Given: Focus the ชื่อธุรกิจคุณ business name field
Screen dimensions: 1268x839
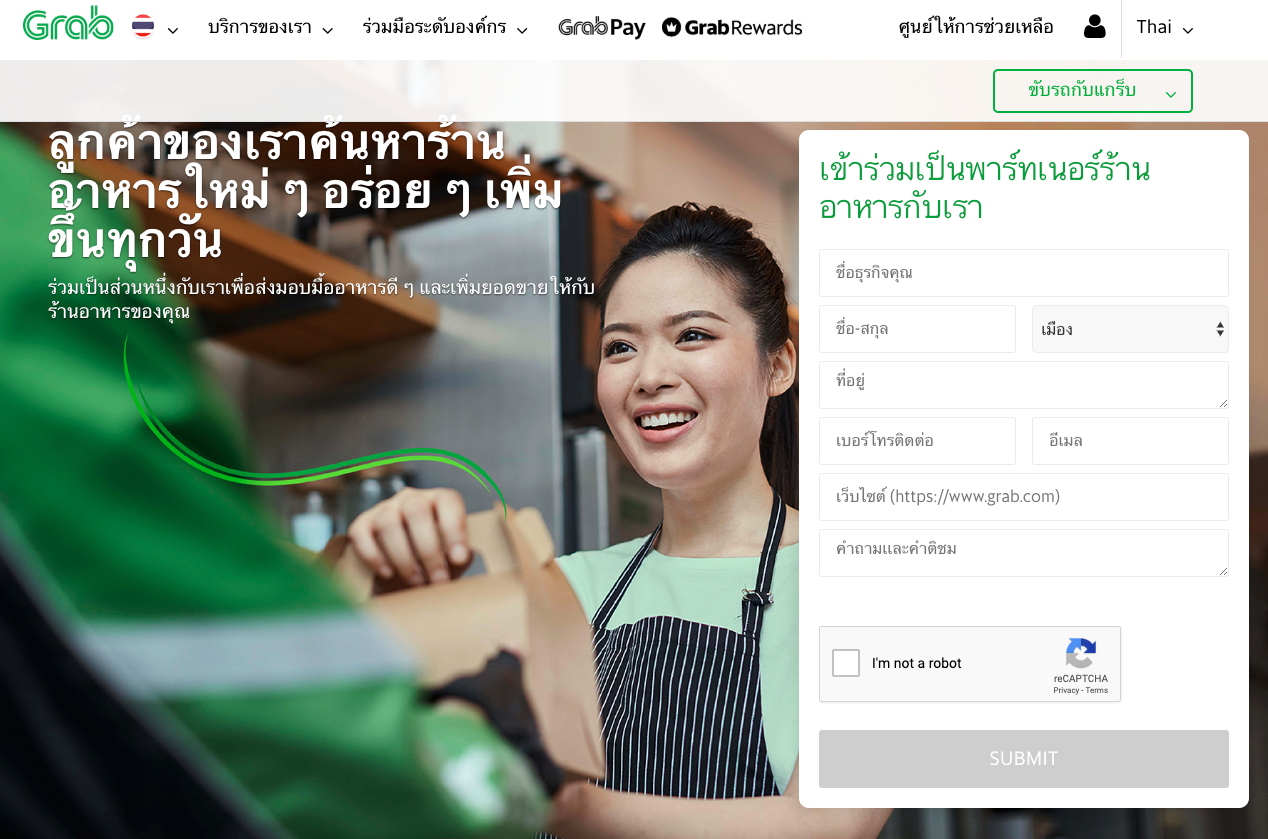Looking at the screenshot, I should (1024, 273).
